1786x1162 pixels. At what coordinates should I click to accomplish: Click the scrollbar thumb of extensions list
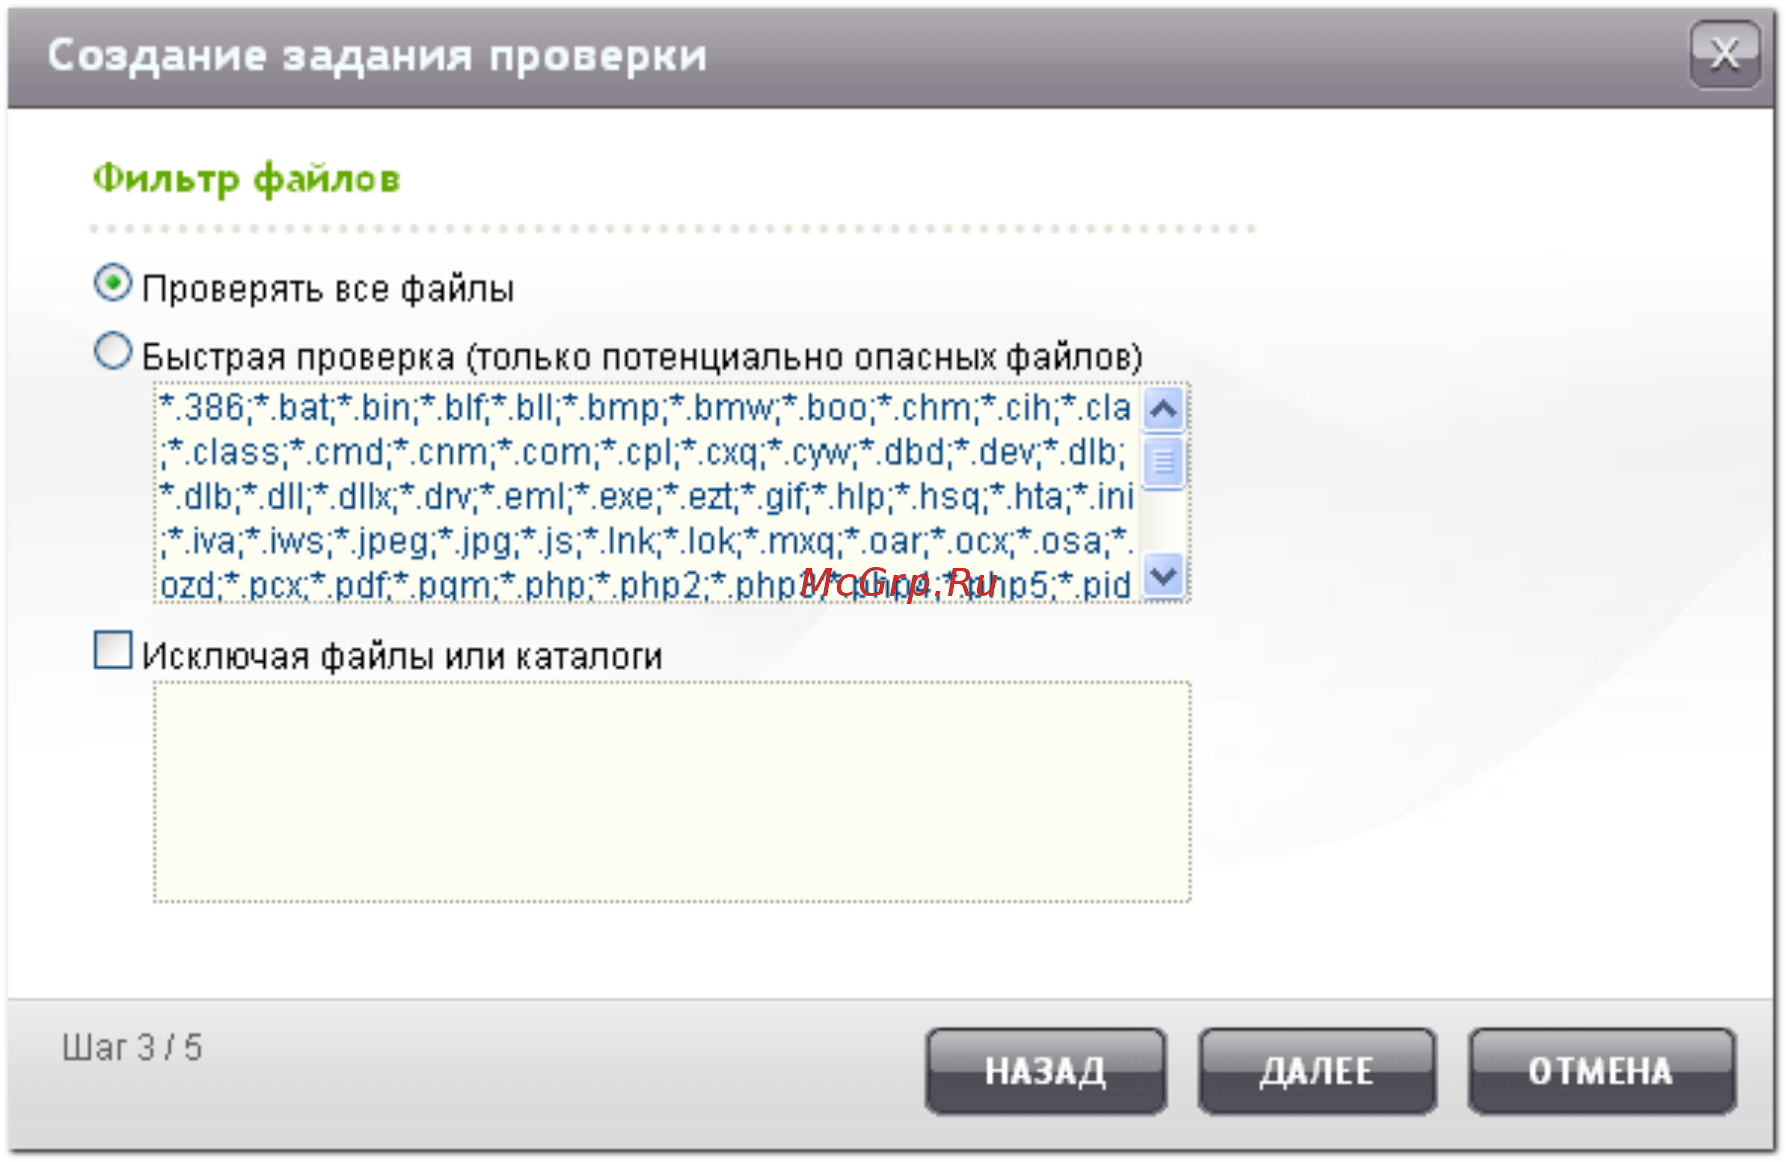(1163, 462)
